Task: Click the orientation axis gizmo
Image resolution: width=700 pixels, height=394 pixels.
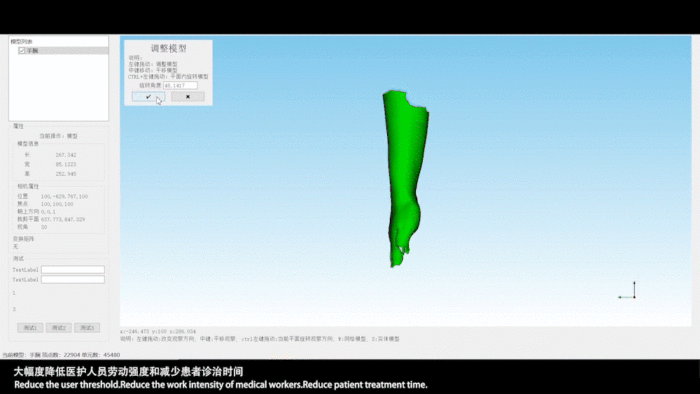Action: click(627, 290)
